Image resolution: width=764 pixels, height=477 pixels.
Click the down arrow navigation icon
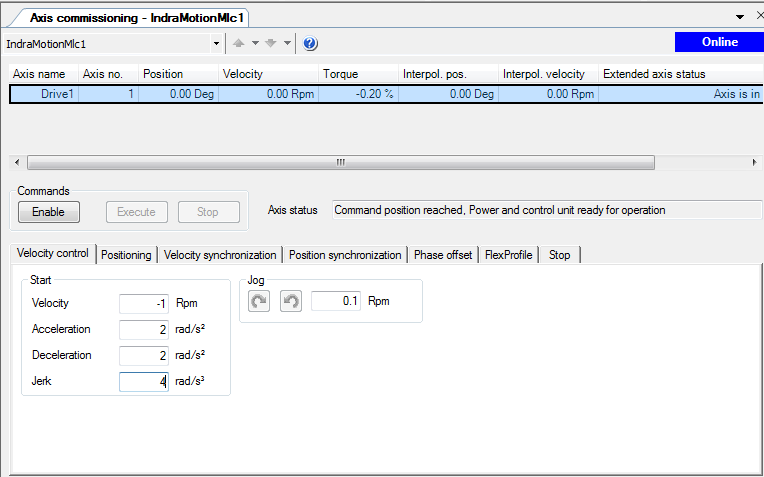pos(270,43)
